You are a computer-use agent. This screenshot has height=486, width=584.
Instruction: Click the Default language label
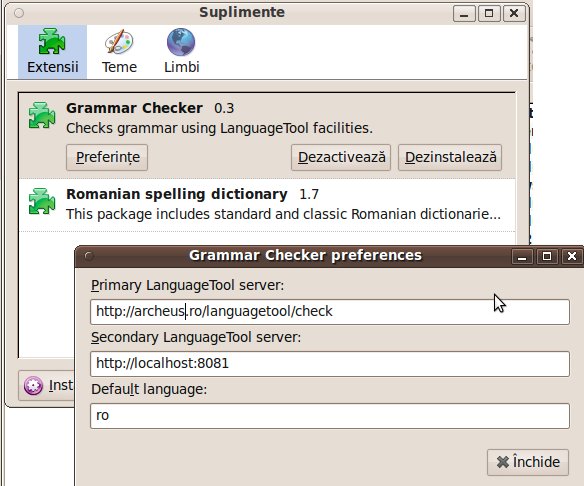click(x=149, y=390)
